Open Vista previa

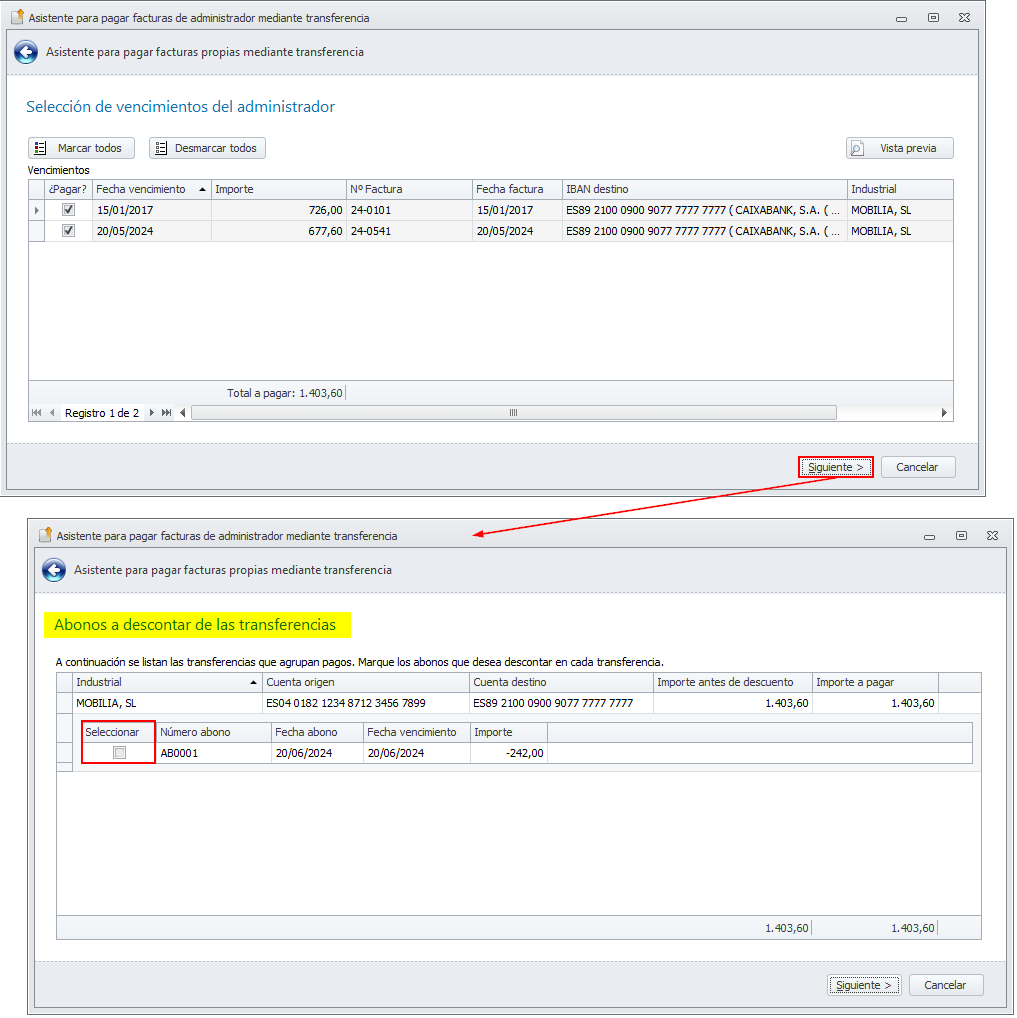tap(899, 148)
